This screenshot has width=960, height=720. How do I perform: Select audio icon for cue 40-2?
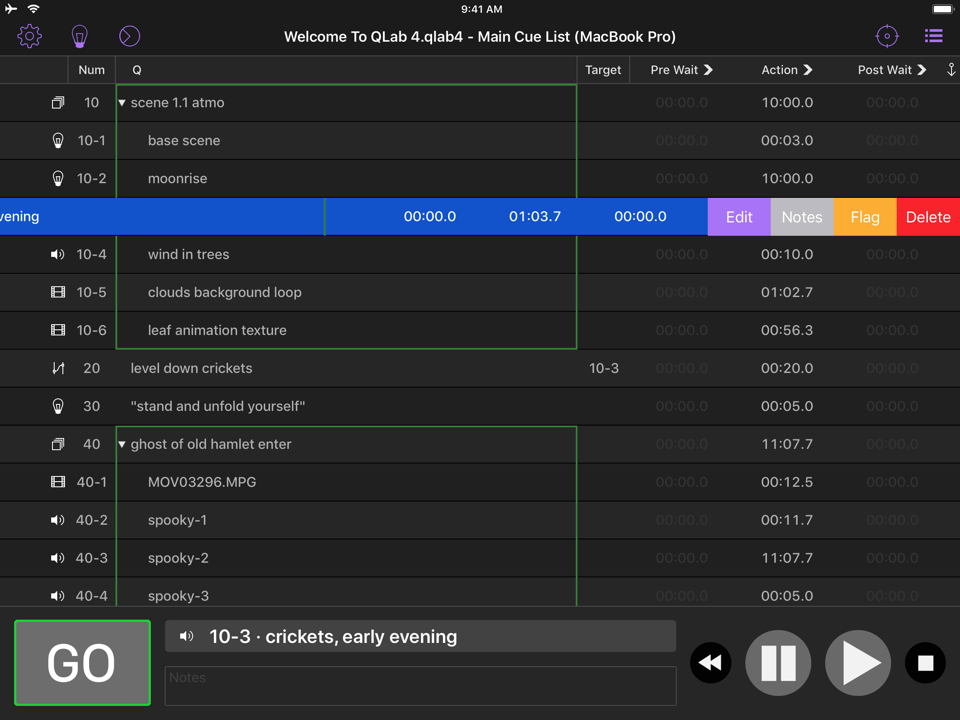point(58,520)
